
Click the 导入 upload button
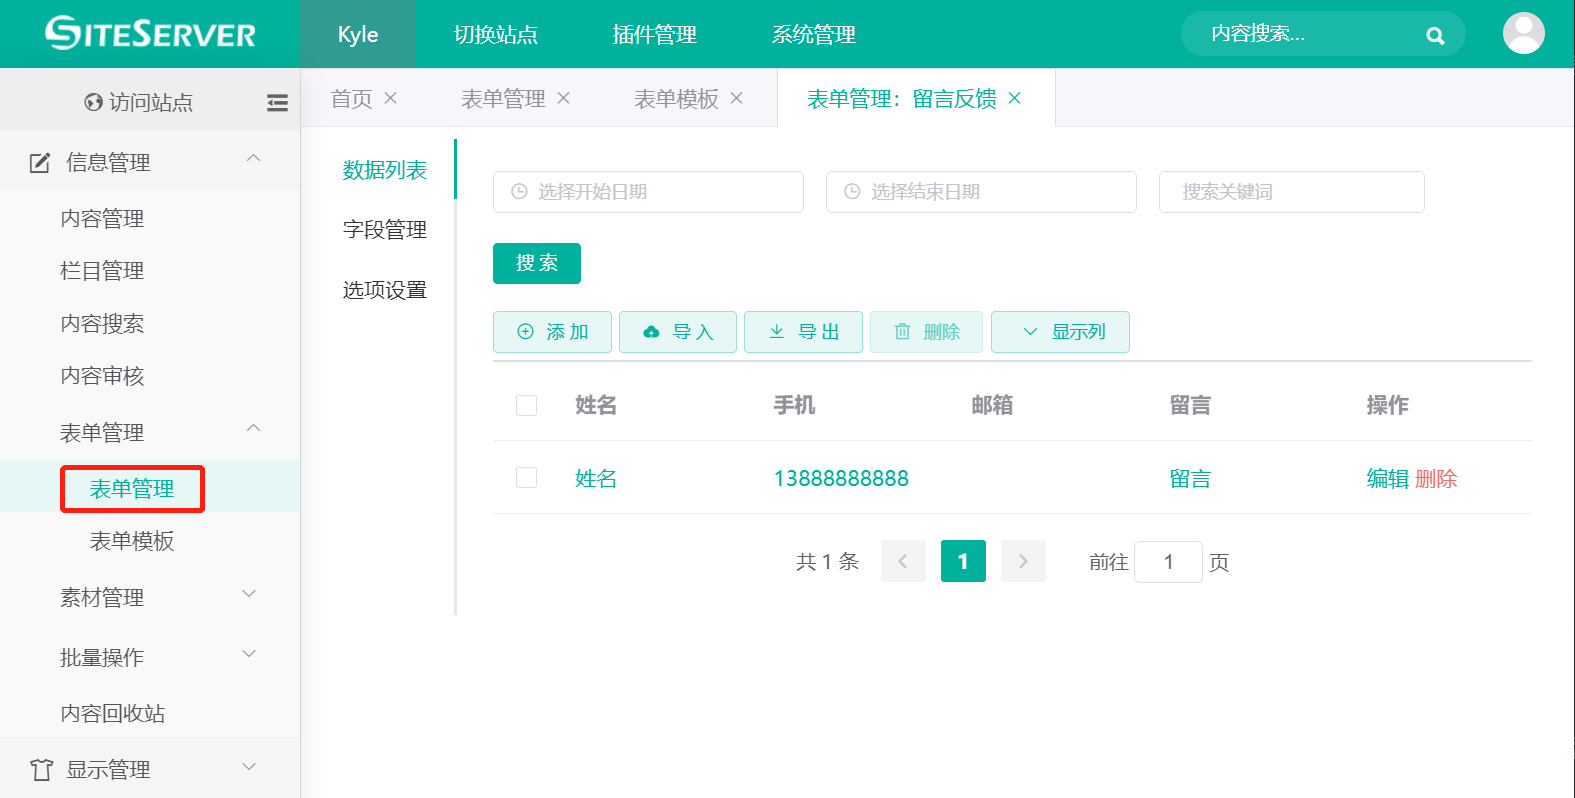678,332
